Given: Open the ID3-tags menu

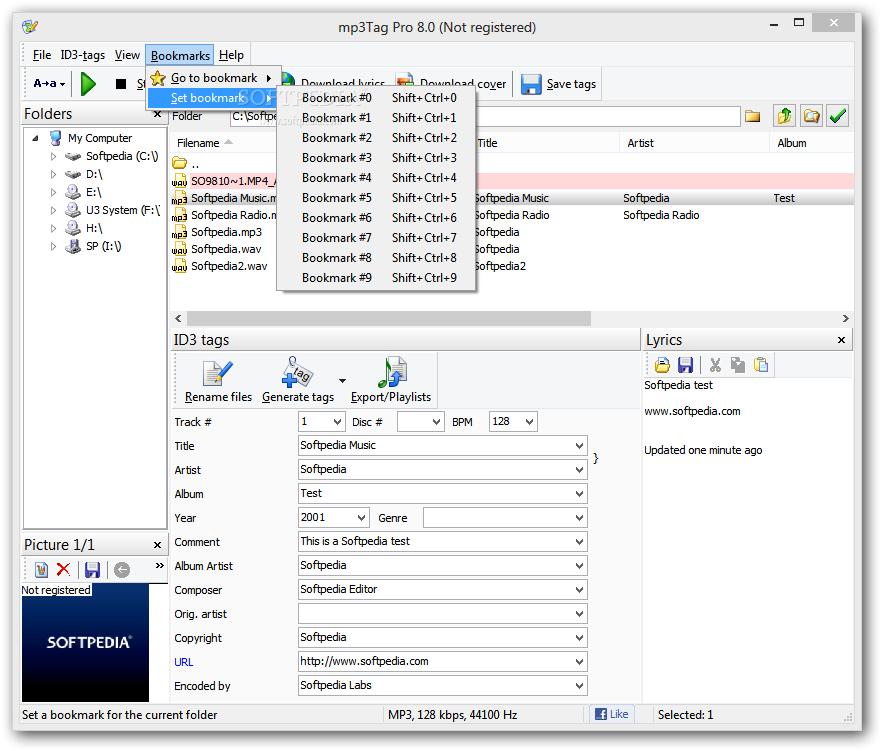Looking at the screenshot, I should pos(83,55).
